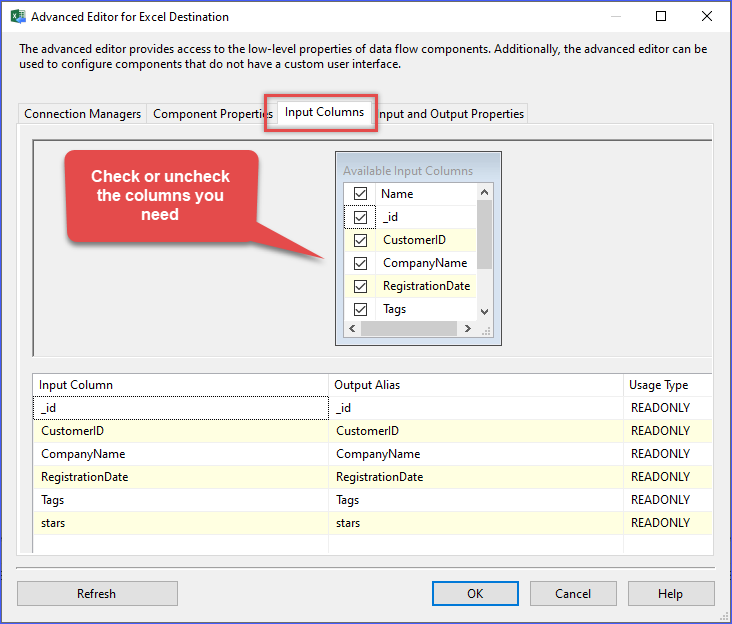Edit the RegistrationDate Output Alias cell
Screen dimensions: 732x624
point(476,477)
